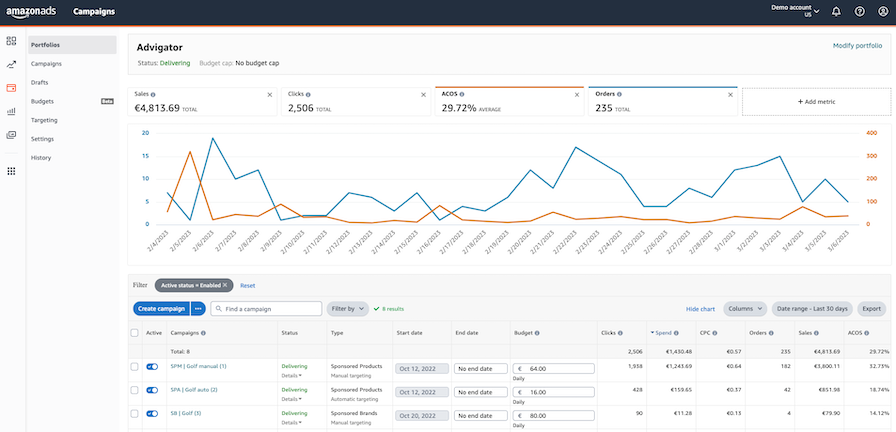This screenshot has height=432, width=896.
Task: Toggle off SPM | Golf manual campaign
Action: 153,367
